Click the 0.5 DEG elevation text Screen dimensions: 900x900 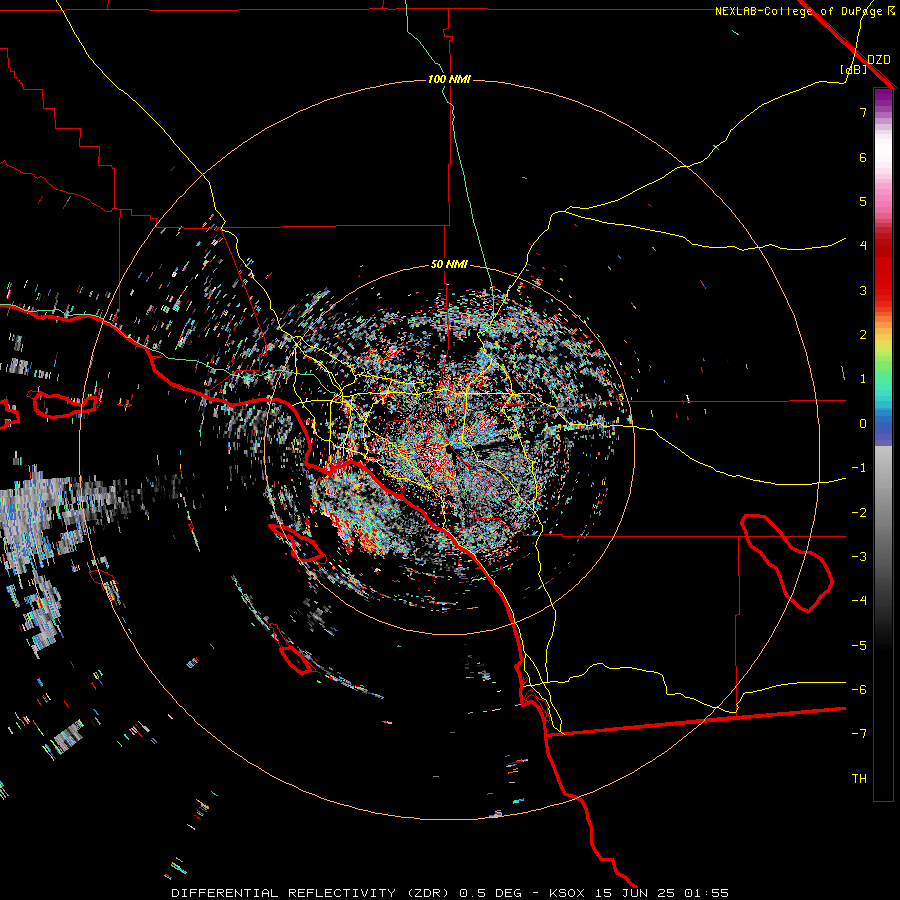tap(490, 893)
